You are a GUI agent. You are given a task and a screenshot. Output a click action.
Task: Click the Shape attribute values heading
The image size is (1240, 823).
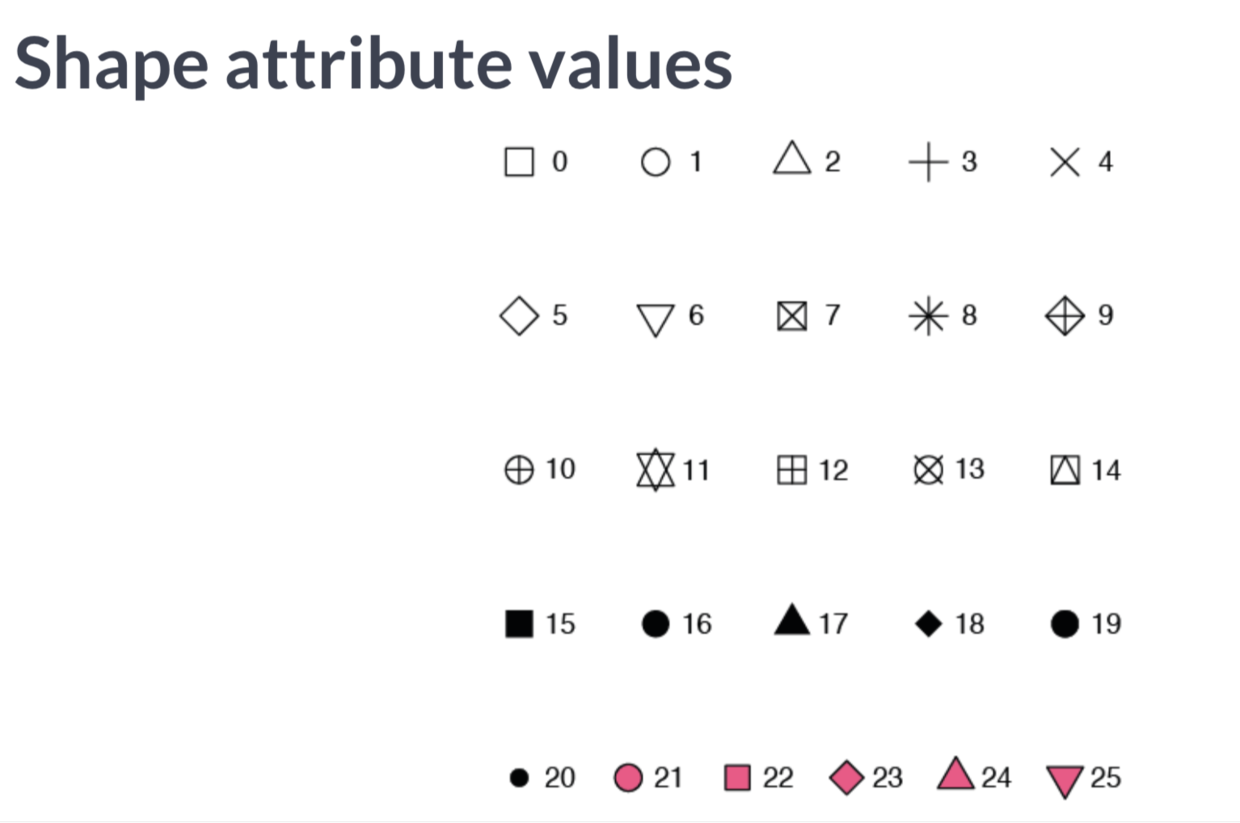(x=373, y=62)
